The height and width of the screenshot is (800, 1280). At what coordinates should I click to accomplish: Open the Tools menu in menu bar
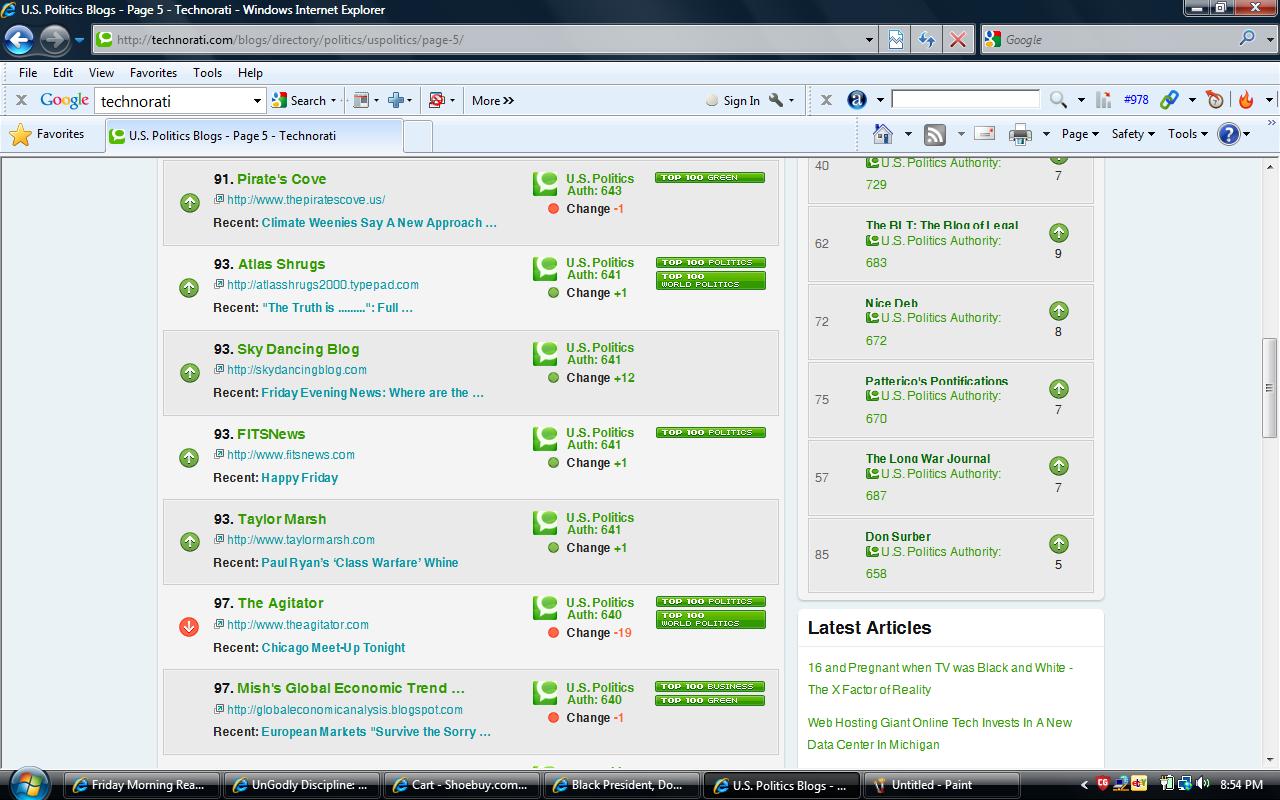(207, 73)
